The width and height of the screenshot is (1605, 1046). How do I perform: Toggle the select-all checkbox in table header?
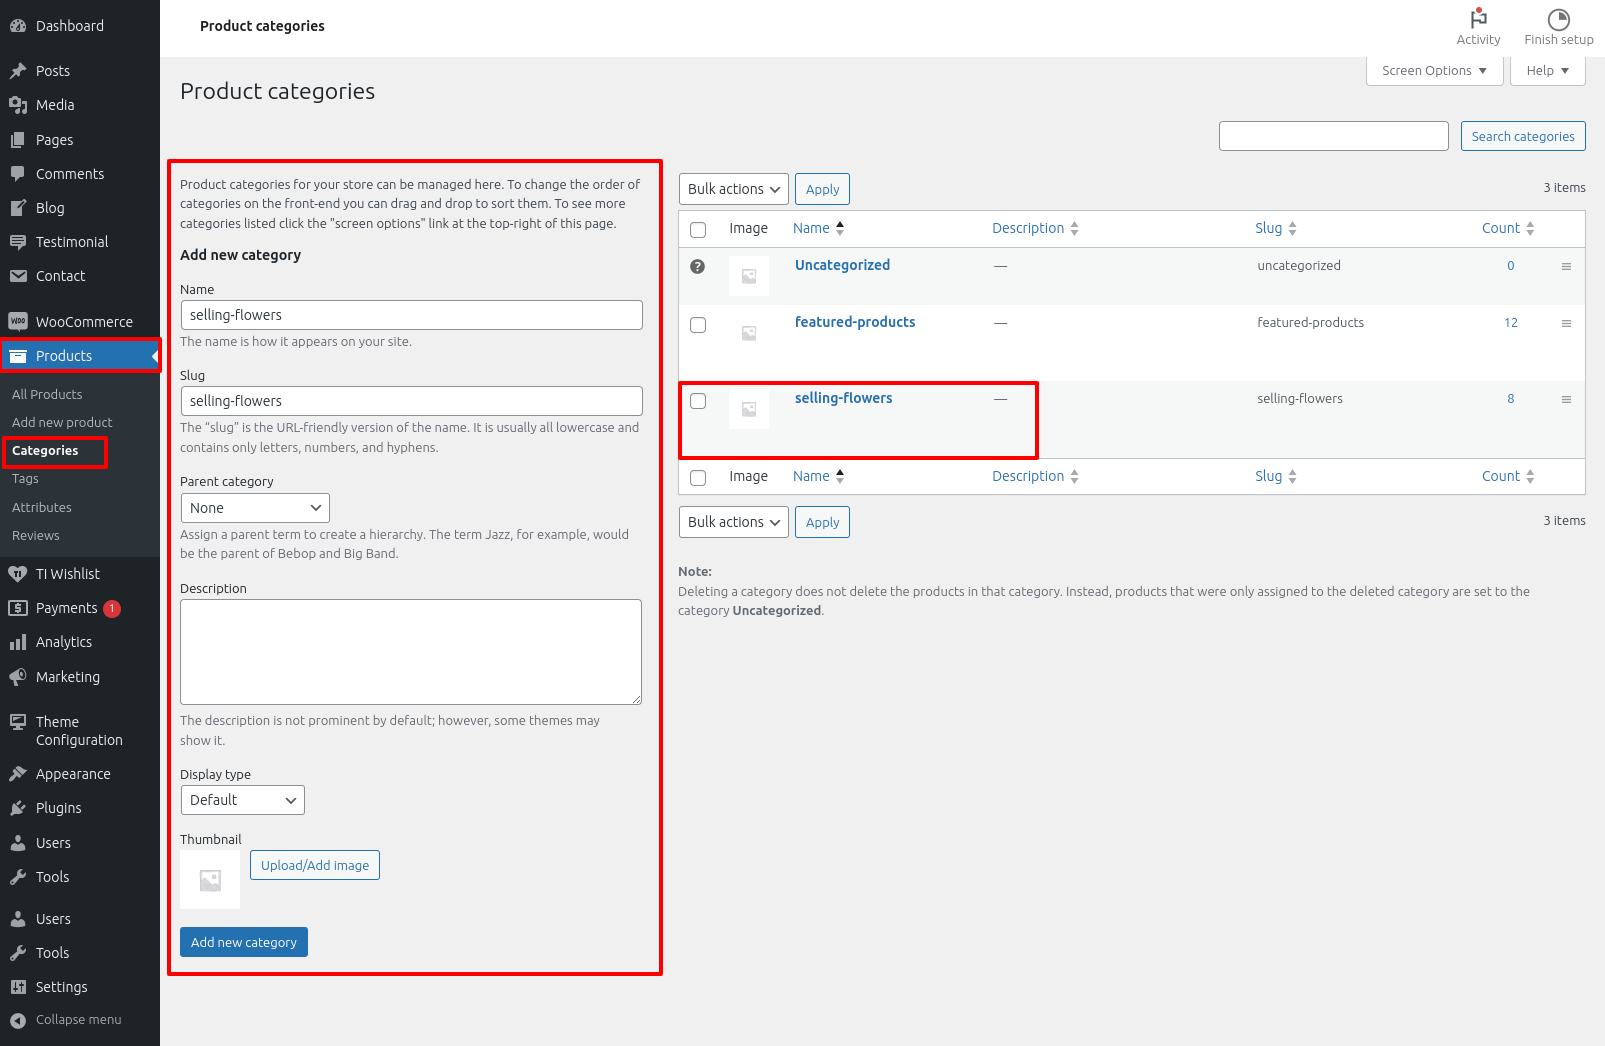(x=698, y=229)
